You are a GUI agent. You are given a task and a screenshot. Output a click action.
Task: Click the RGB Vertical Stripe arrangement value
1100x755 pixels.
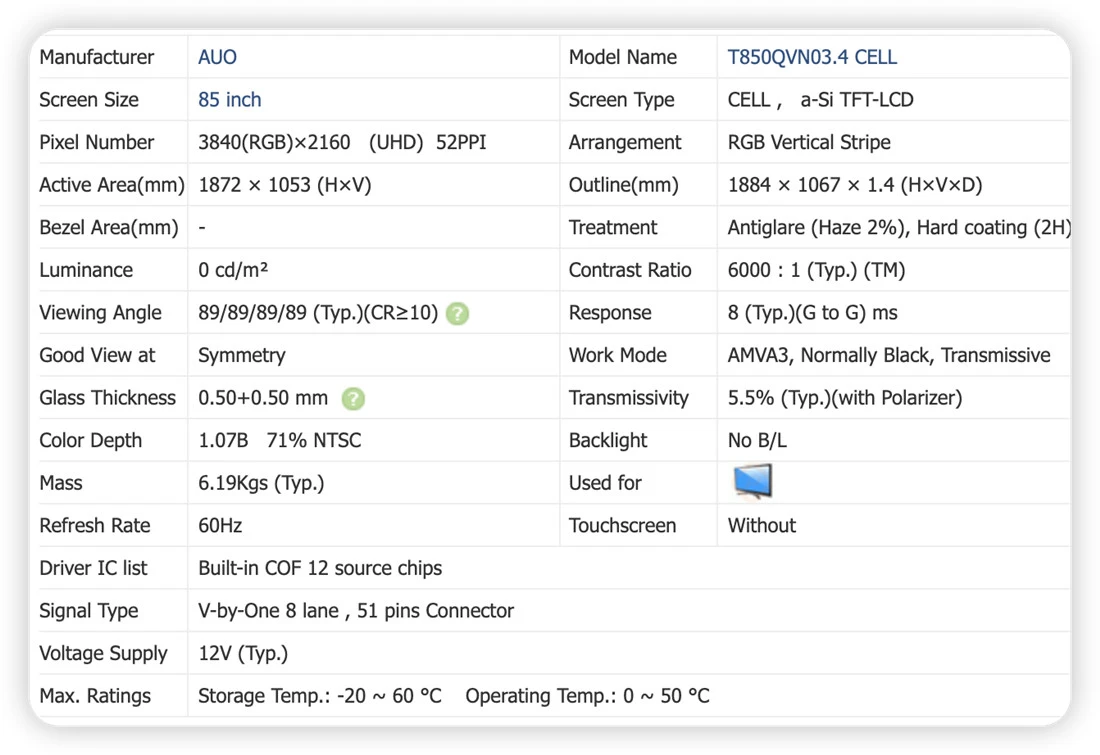click(809, 142)
